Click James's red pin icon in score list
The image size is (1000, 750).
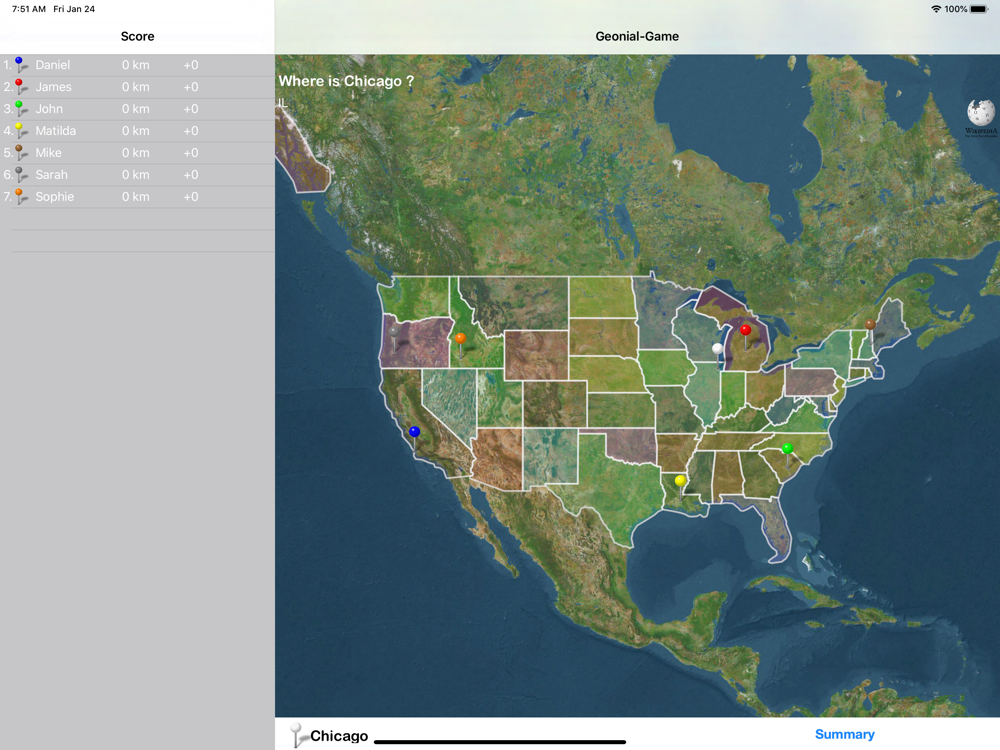[x=21, y=87]
